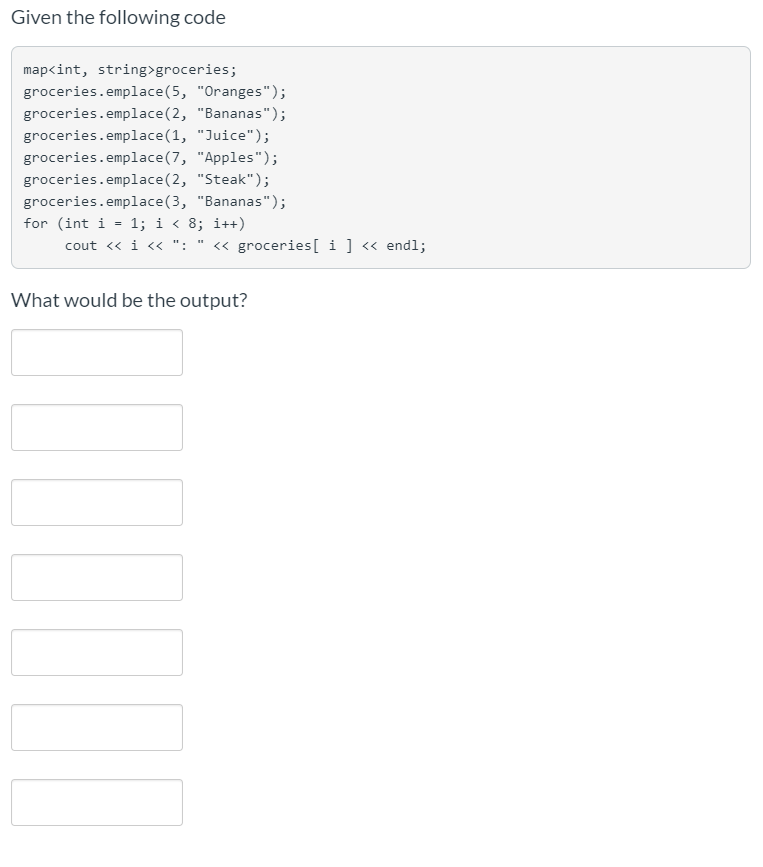This screenshot has height=867, width=763.
Task: Click the fifth answer input box
Action: pyautogui.click(x=96, y=651)
